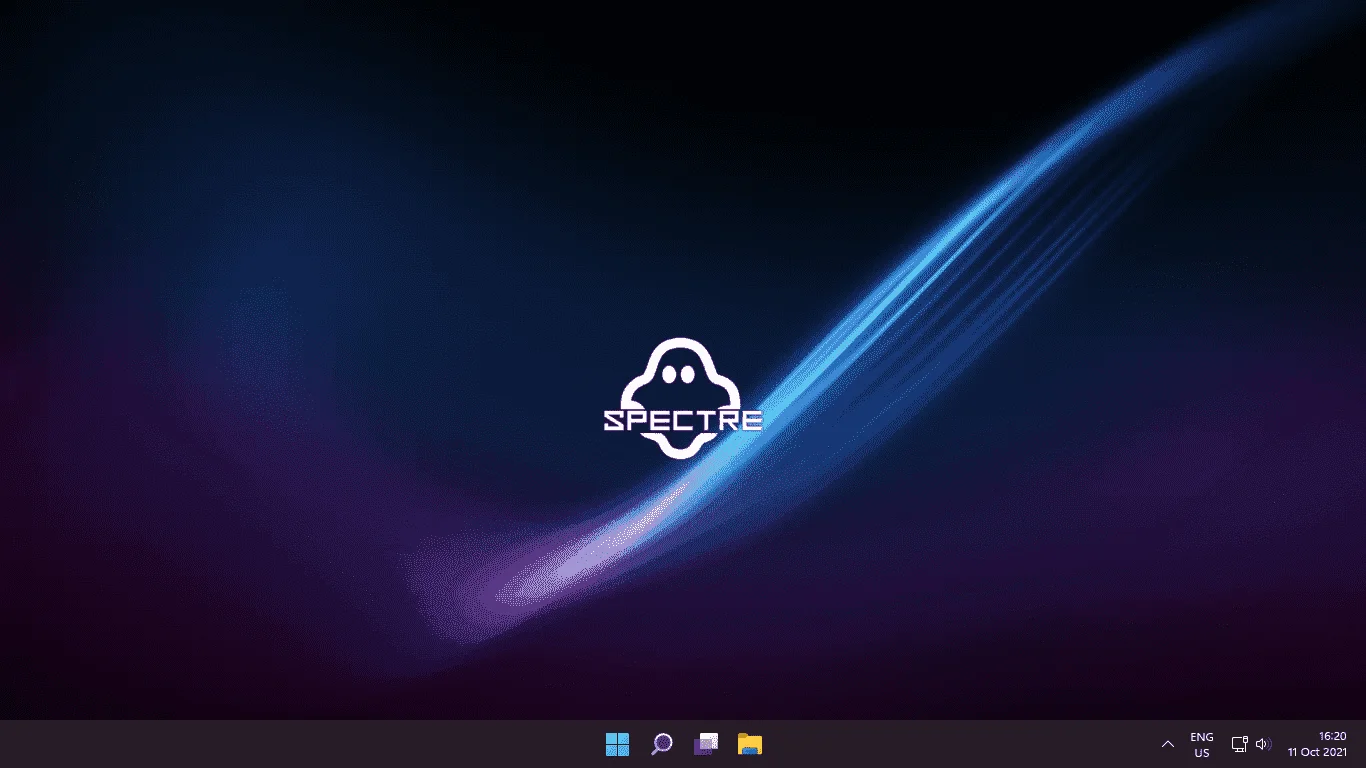This screenshot has height=768, width=1366.
Task: Open the taskbar Search icon
Action: pyautogui.click(x=661, y=744)
